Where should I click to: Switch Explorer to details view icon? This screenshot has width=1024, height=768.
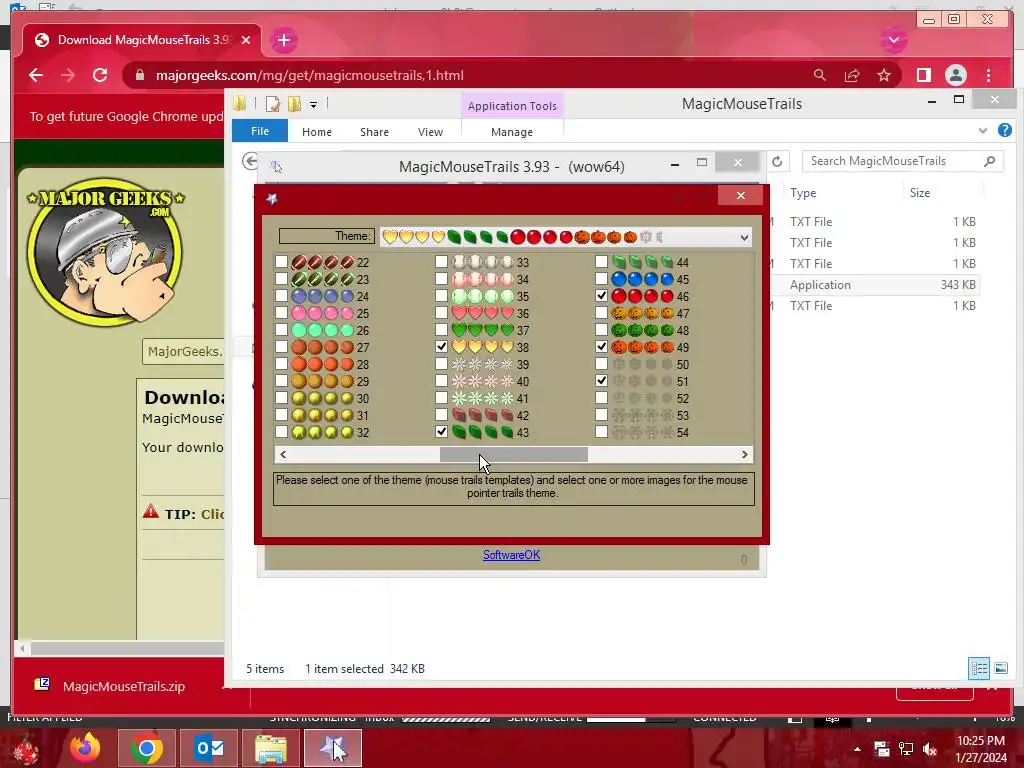tap(979, 668)
